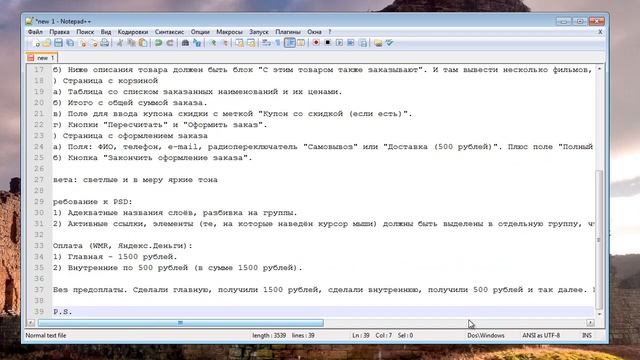
Task: Open the Макросы menu
Action: tap(229, 32)
